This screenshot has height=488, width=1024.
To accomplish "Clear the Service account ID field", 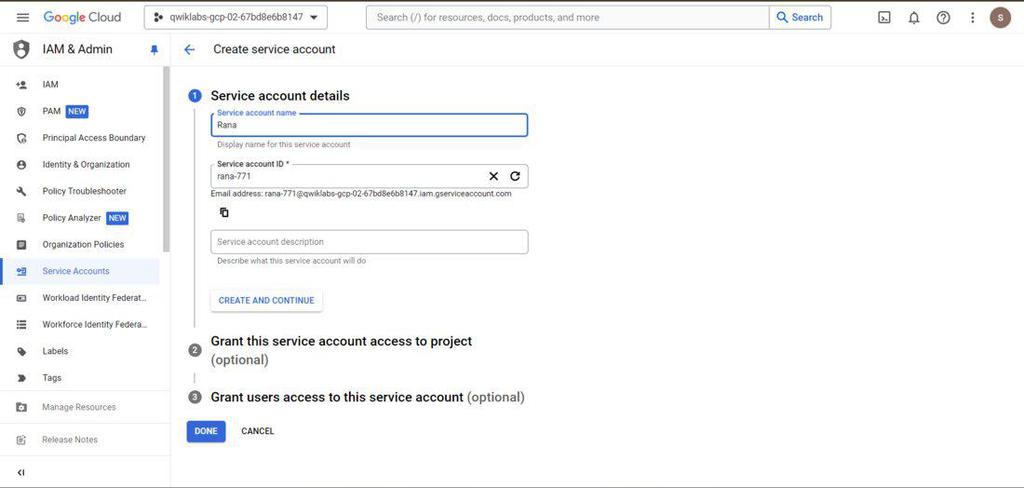I will (x=493, y=176).
